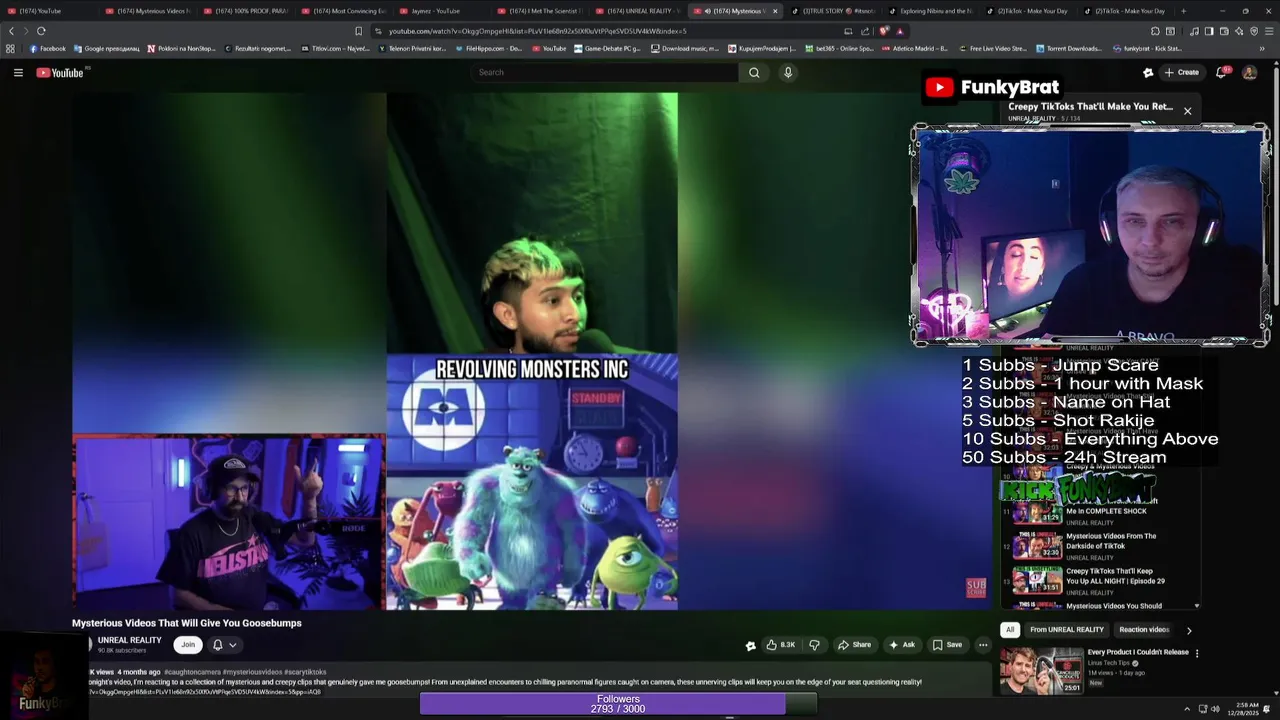The width and height of the screenshot is (1280, 720).
Task: Open the YouTube bookmark in the bookmarks bar
Action: click(549, 48)
